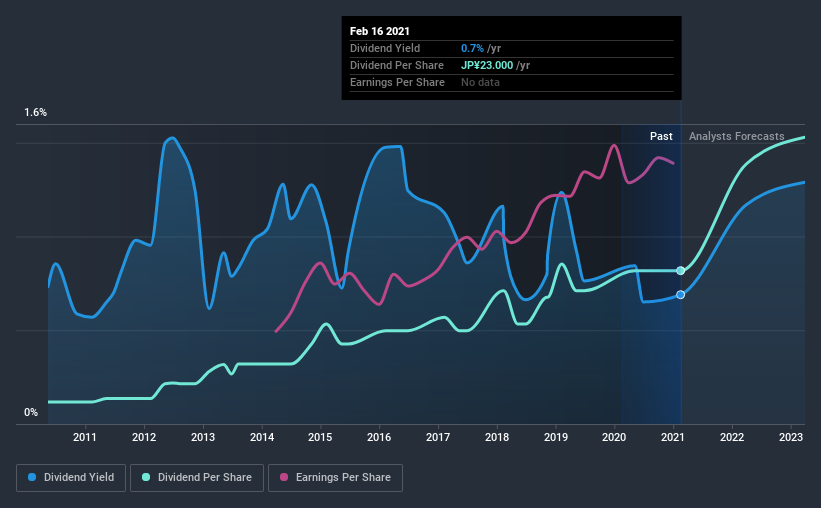Select the 2015 label on the x-axis
The image size is (821, 508).
tap(320, 437)
